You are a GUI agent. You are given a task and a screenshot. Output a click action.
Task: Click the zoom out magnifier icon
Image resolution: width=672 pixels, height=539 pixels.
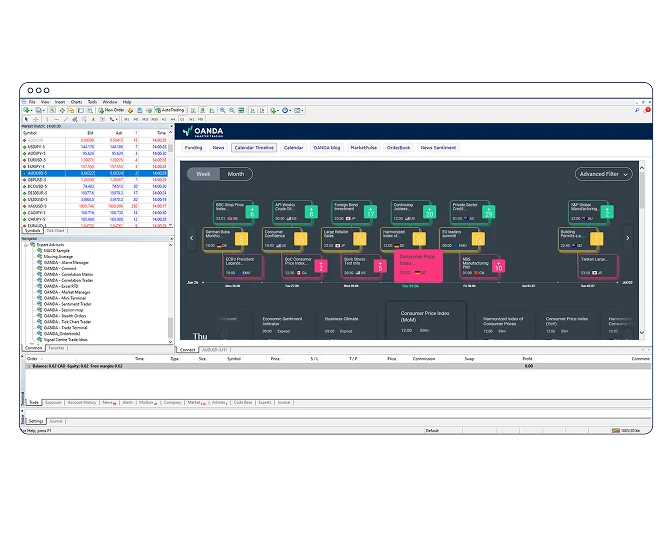pos(232,110)
